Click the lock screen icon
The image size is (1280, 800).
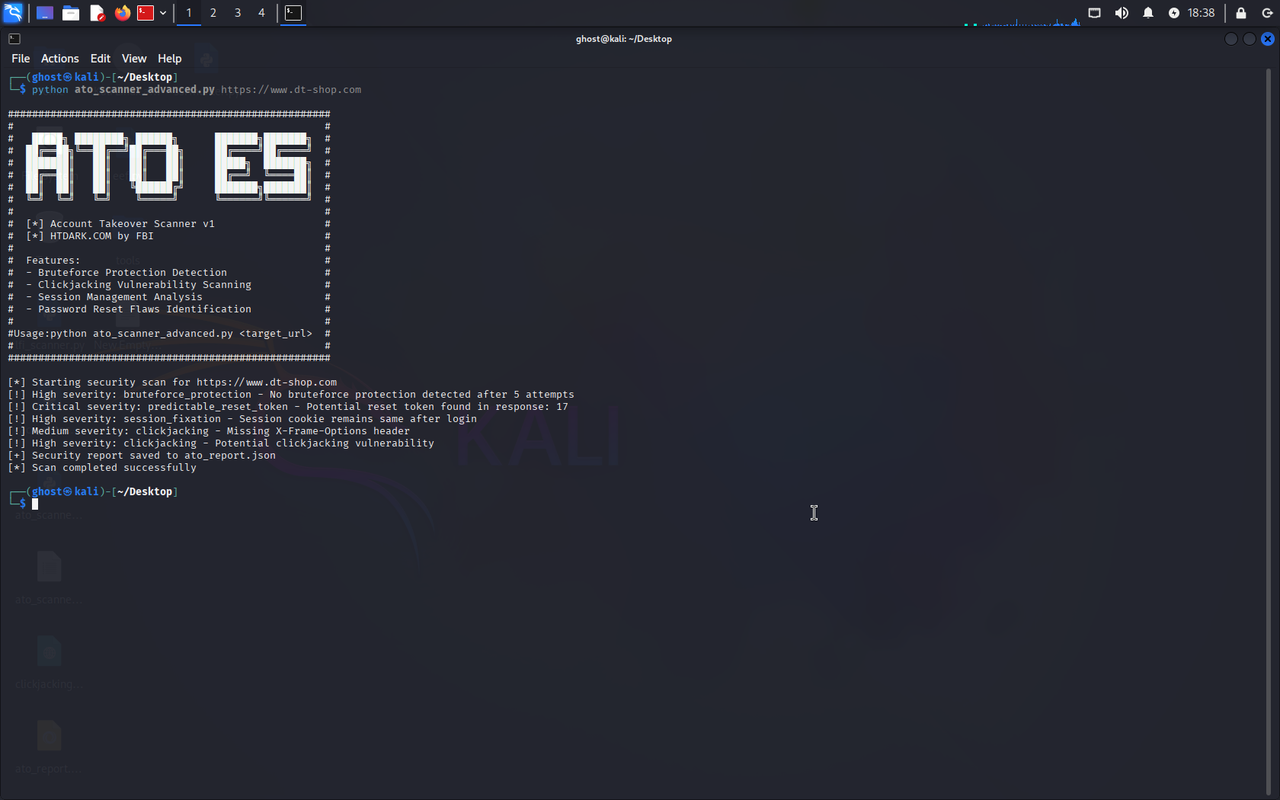click(1241, 13)
